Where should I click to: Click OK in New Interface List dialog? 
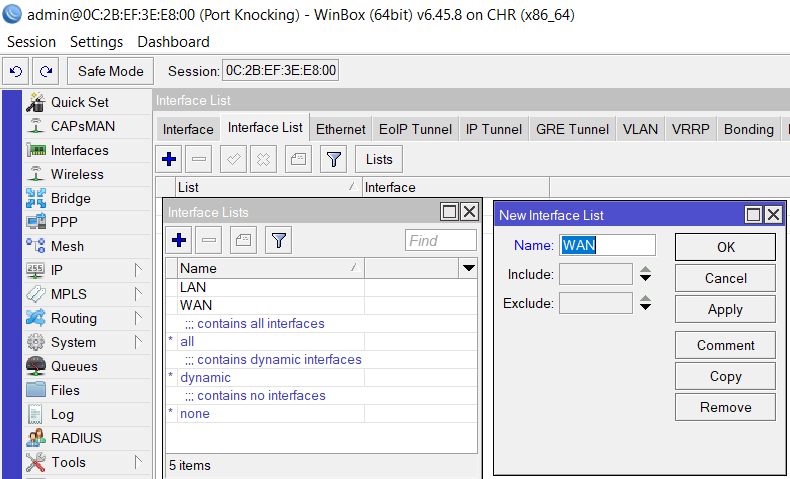[725, 247]
